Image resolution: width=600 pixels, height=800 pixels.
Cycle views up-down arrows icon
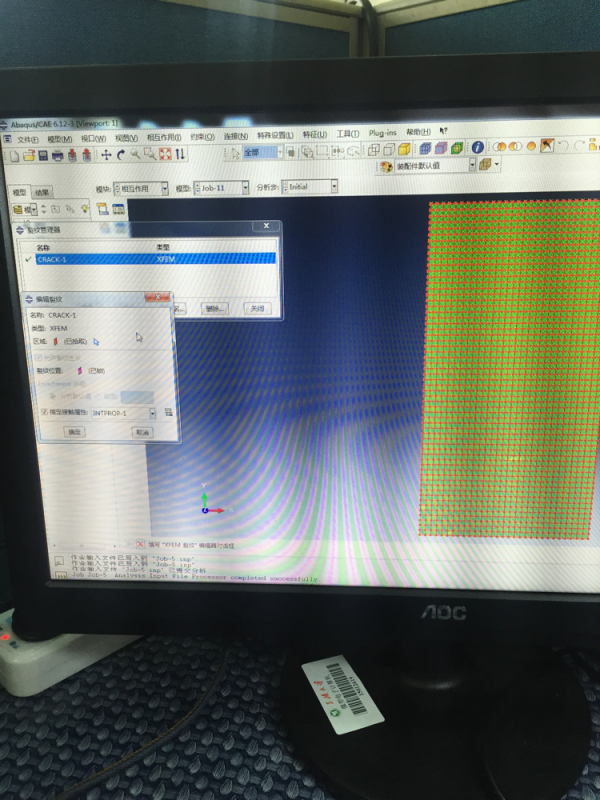point(180,154)
